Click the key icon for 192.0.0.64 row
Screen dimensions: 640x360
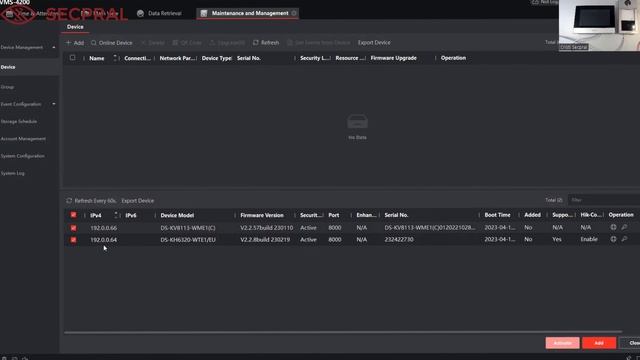click(624, 239)
